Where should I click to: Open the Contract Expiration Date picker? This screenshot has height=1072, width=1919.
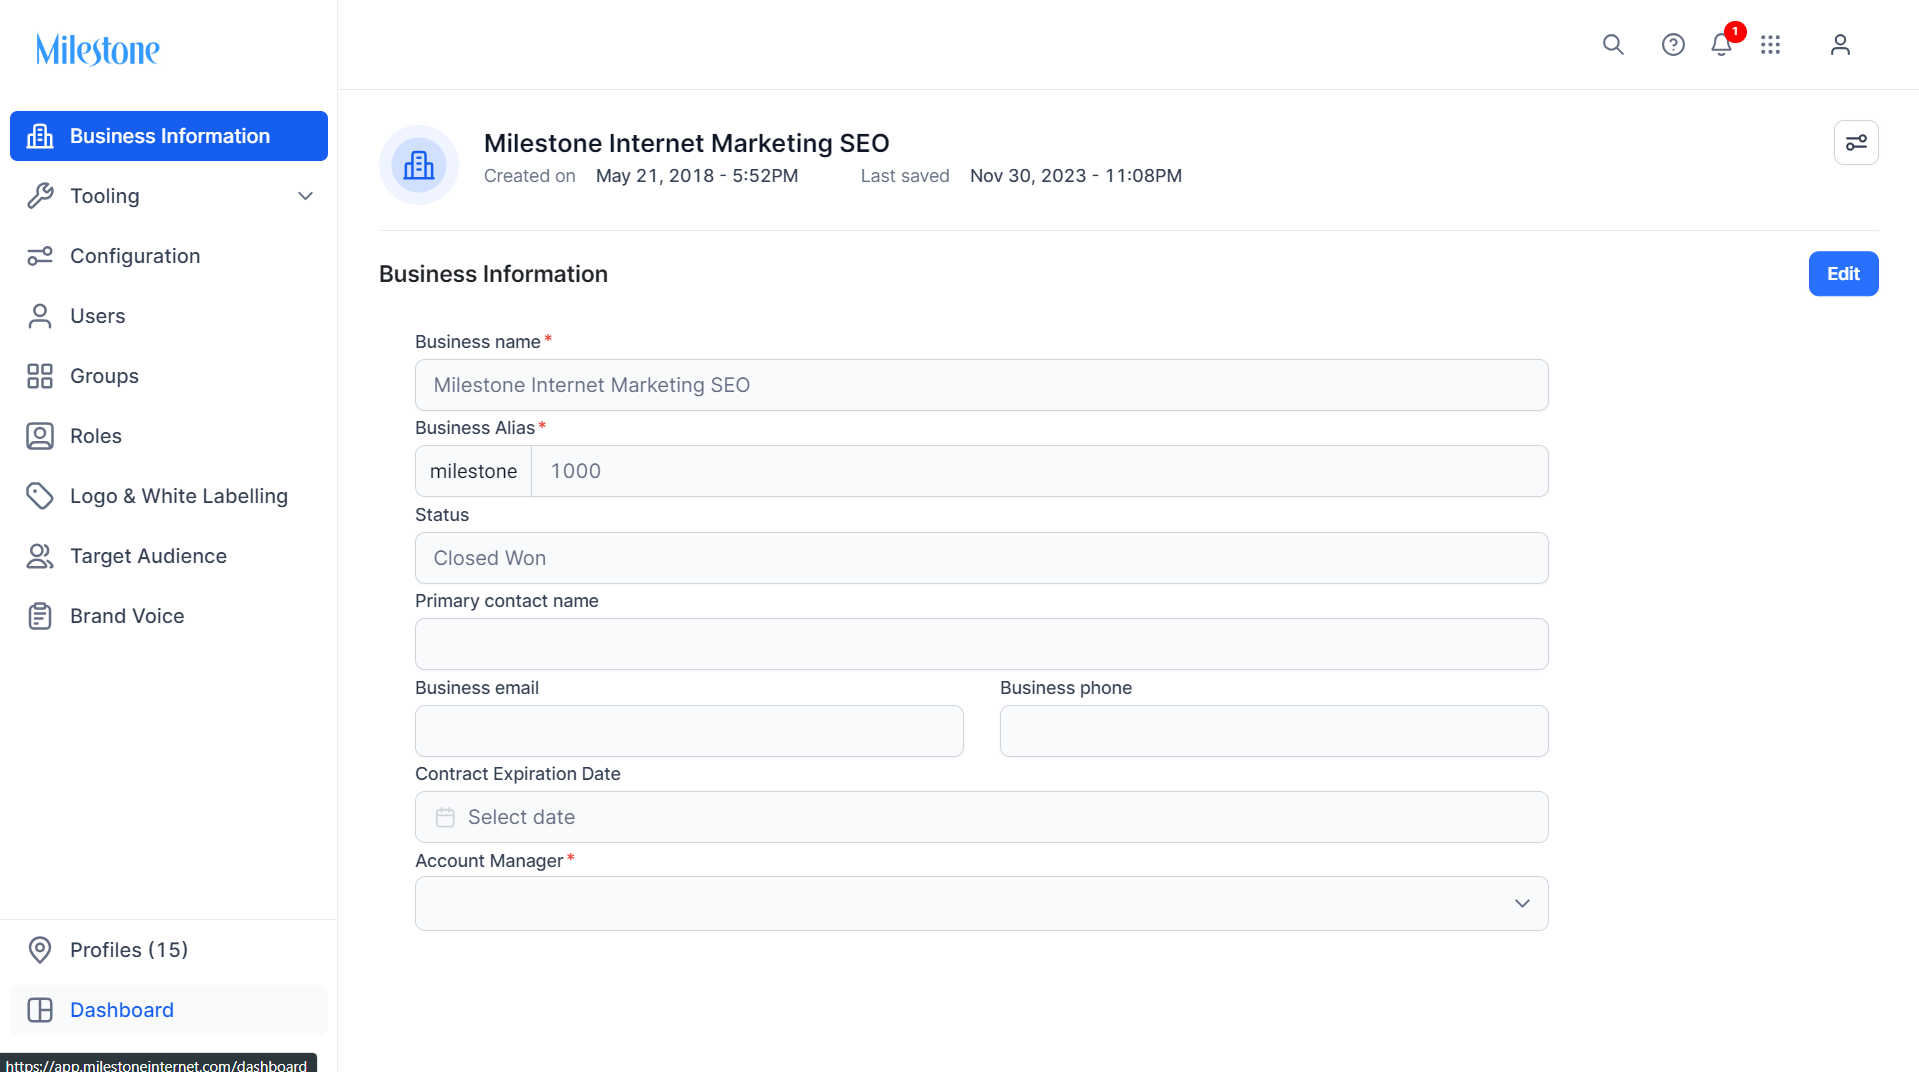982,817
